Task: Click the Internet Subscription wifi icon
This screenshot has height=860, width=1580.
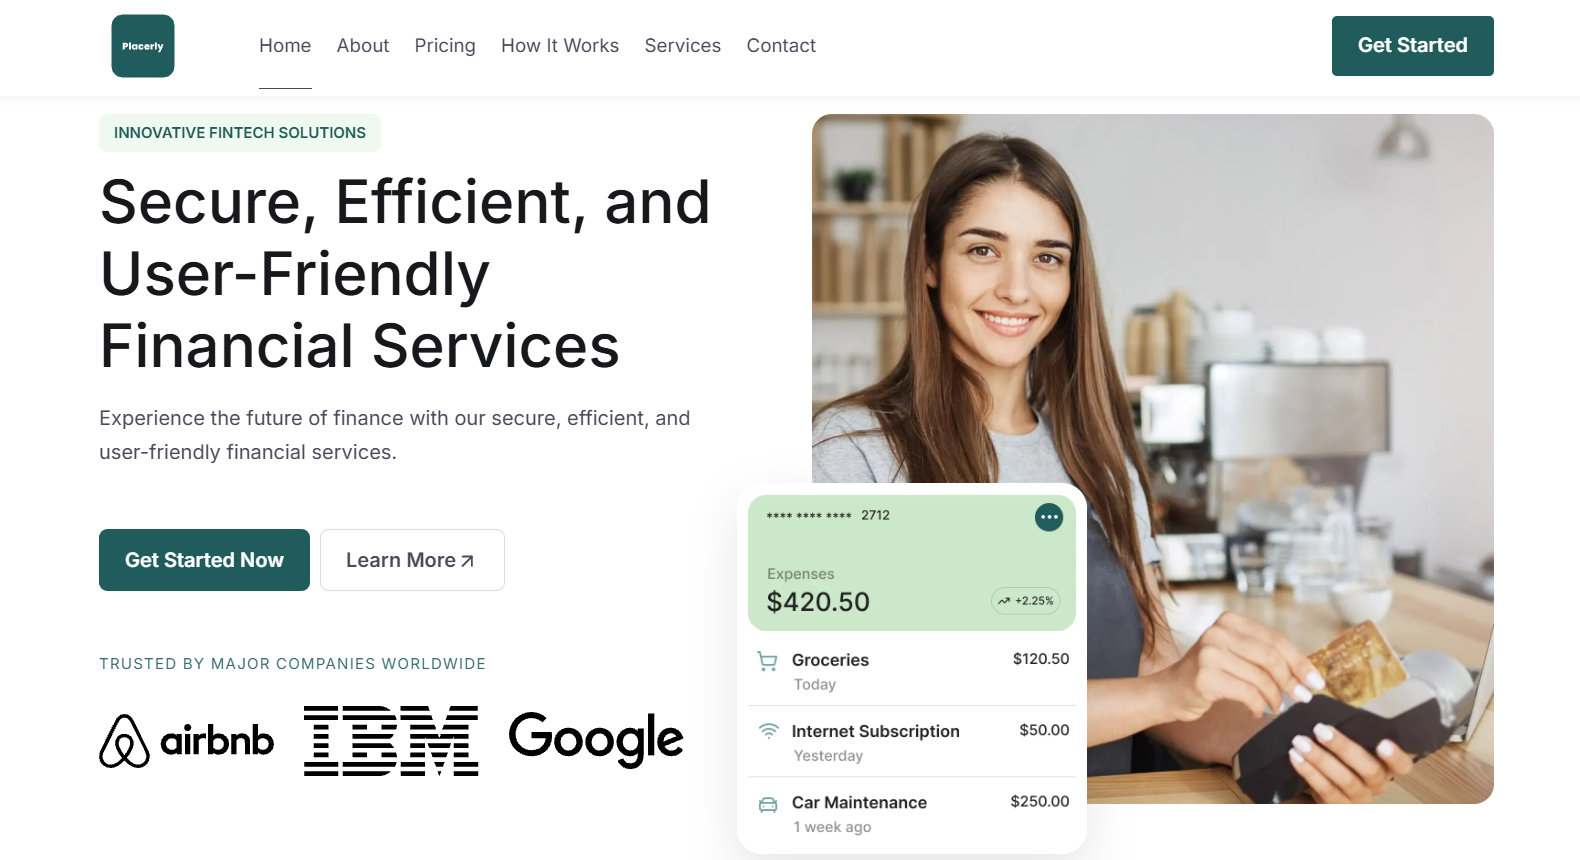Action: 768,731
